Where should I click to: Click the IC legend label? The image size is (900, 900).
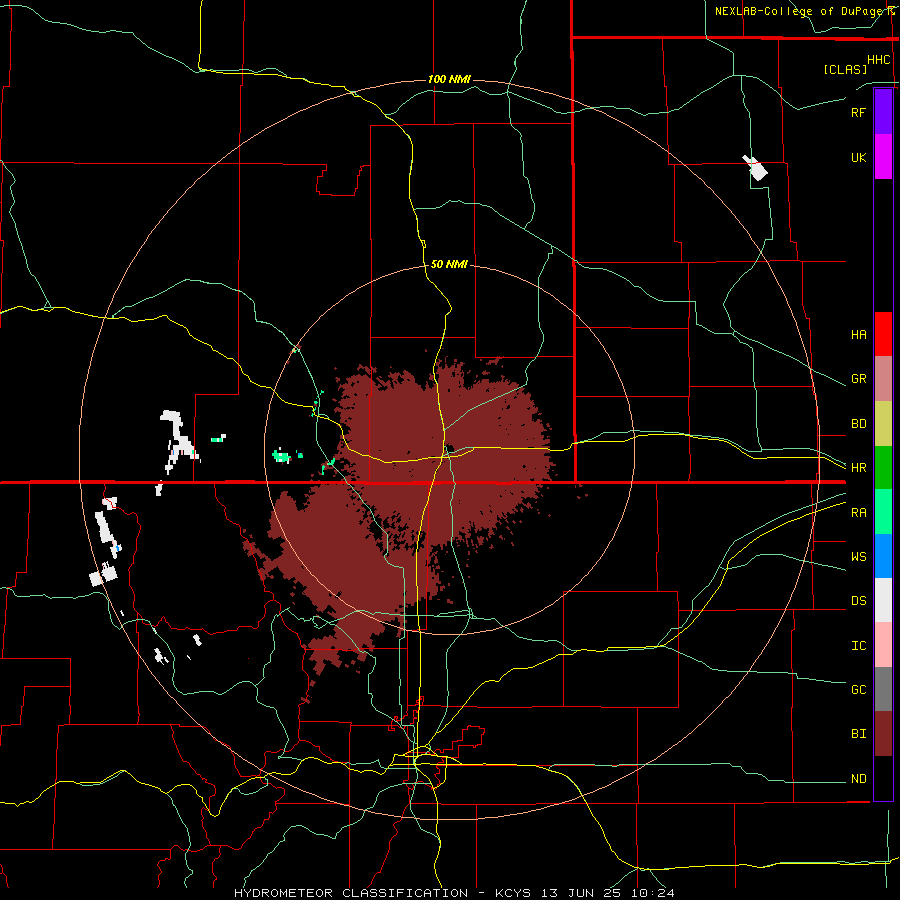(x=858, y=645)
